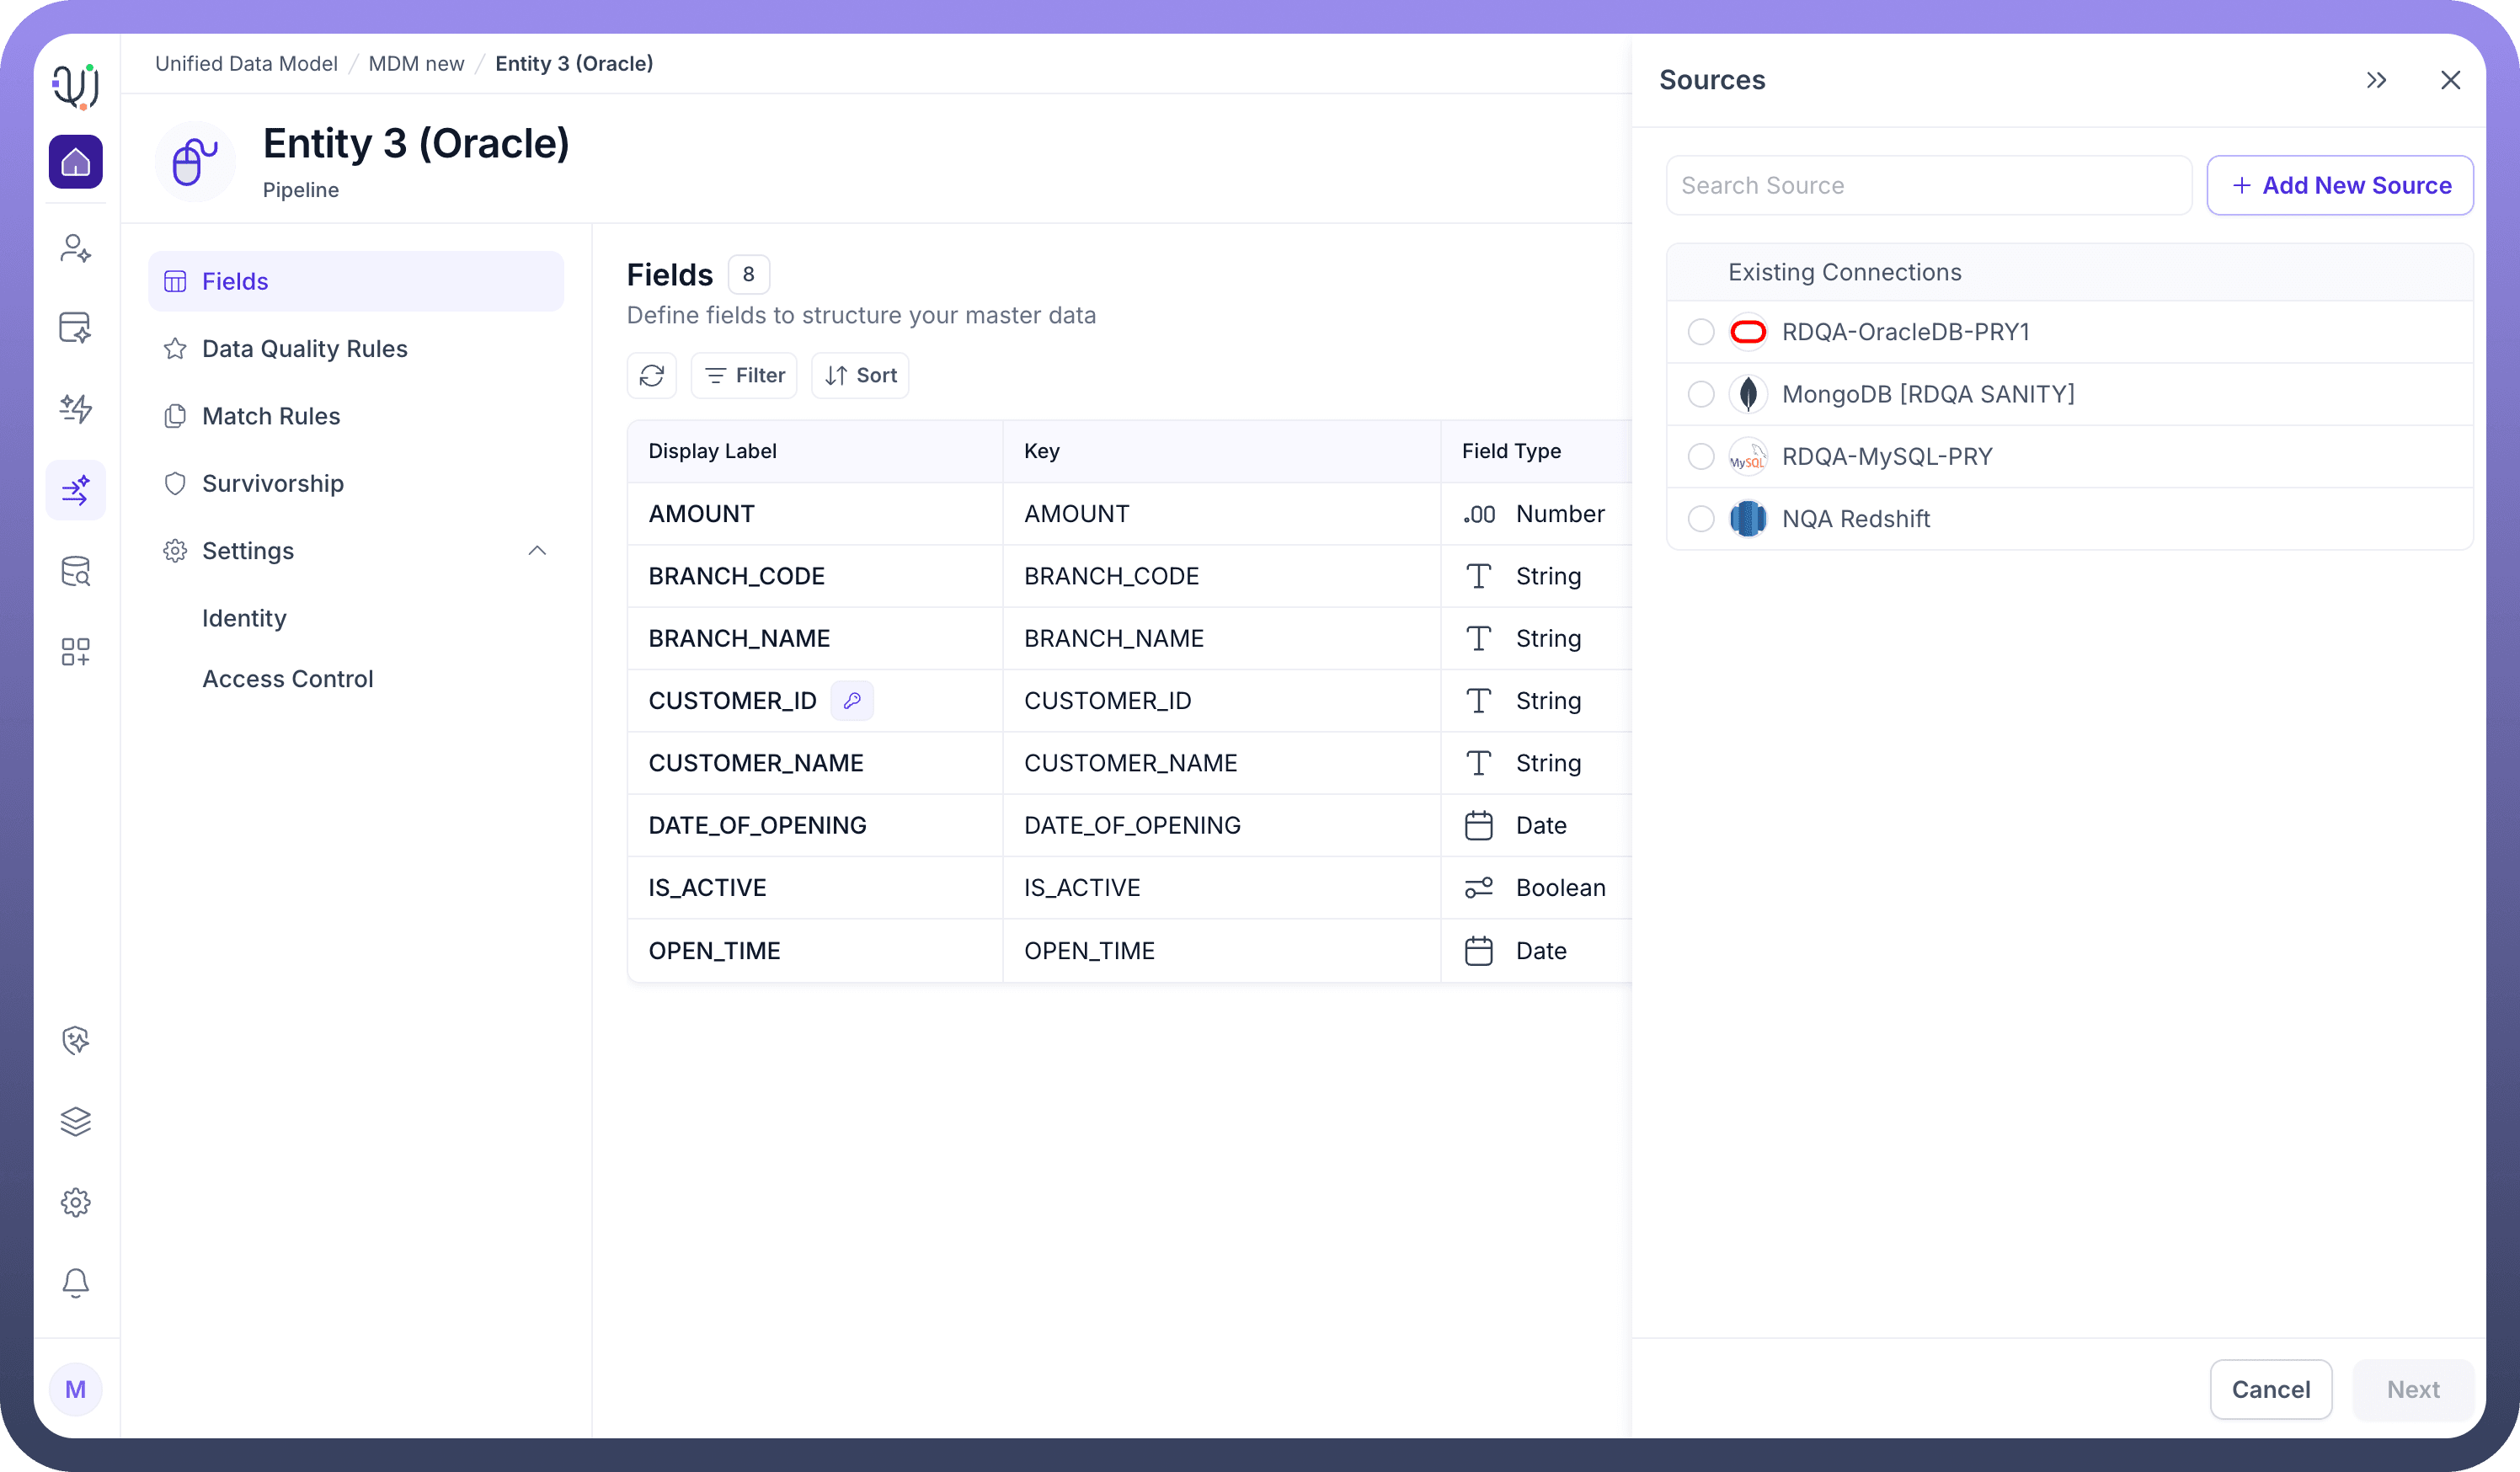
Task: Click the sidebar settings gear icon
Action: click(x=75, y=1202)
